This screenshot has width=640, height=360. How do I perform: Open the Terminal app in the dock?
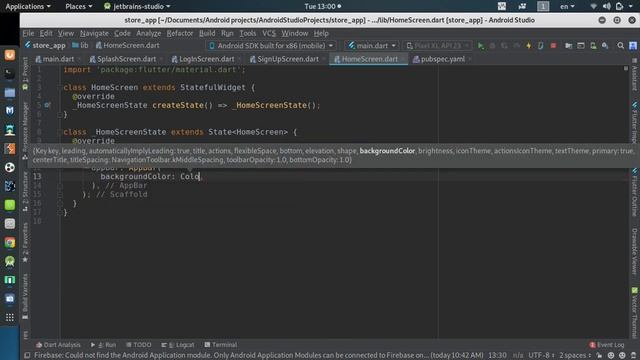coord(10,73)
